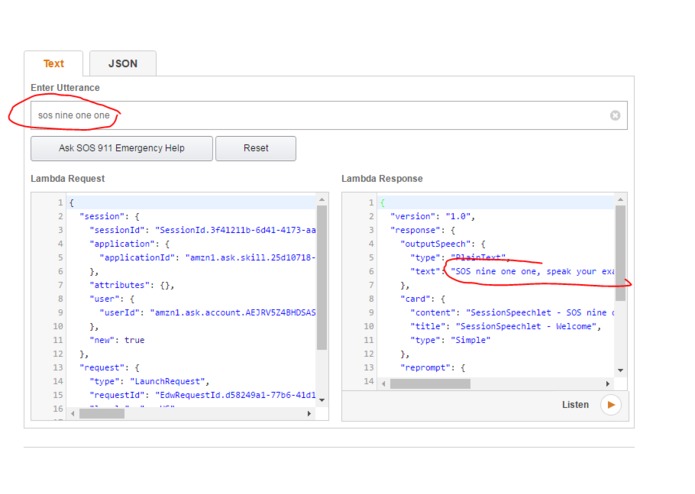The width and height of the screenshot is (695, 494).
Task: Clear the utterance with the X icon
Action: pyautogui.click(x=615, y=115)
